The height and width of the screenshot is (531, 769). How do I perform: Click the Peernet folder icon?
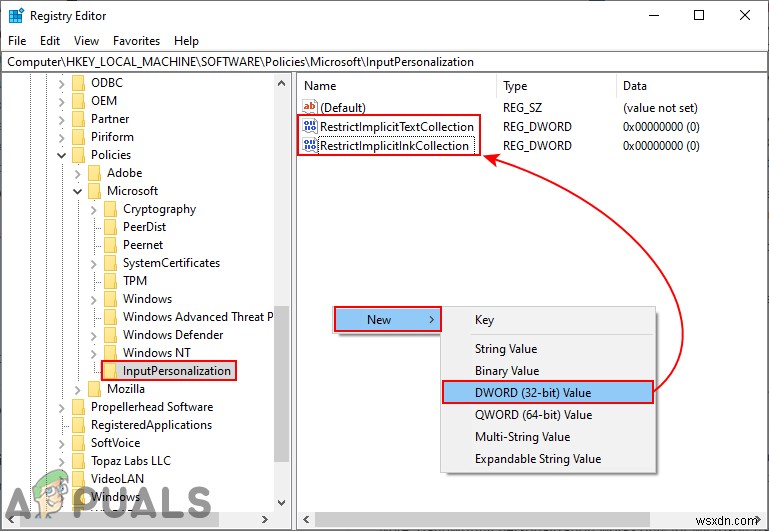(111, 245)
